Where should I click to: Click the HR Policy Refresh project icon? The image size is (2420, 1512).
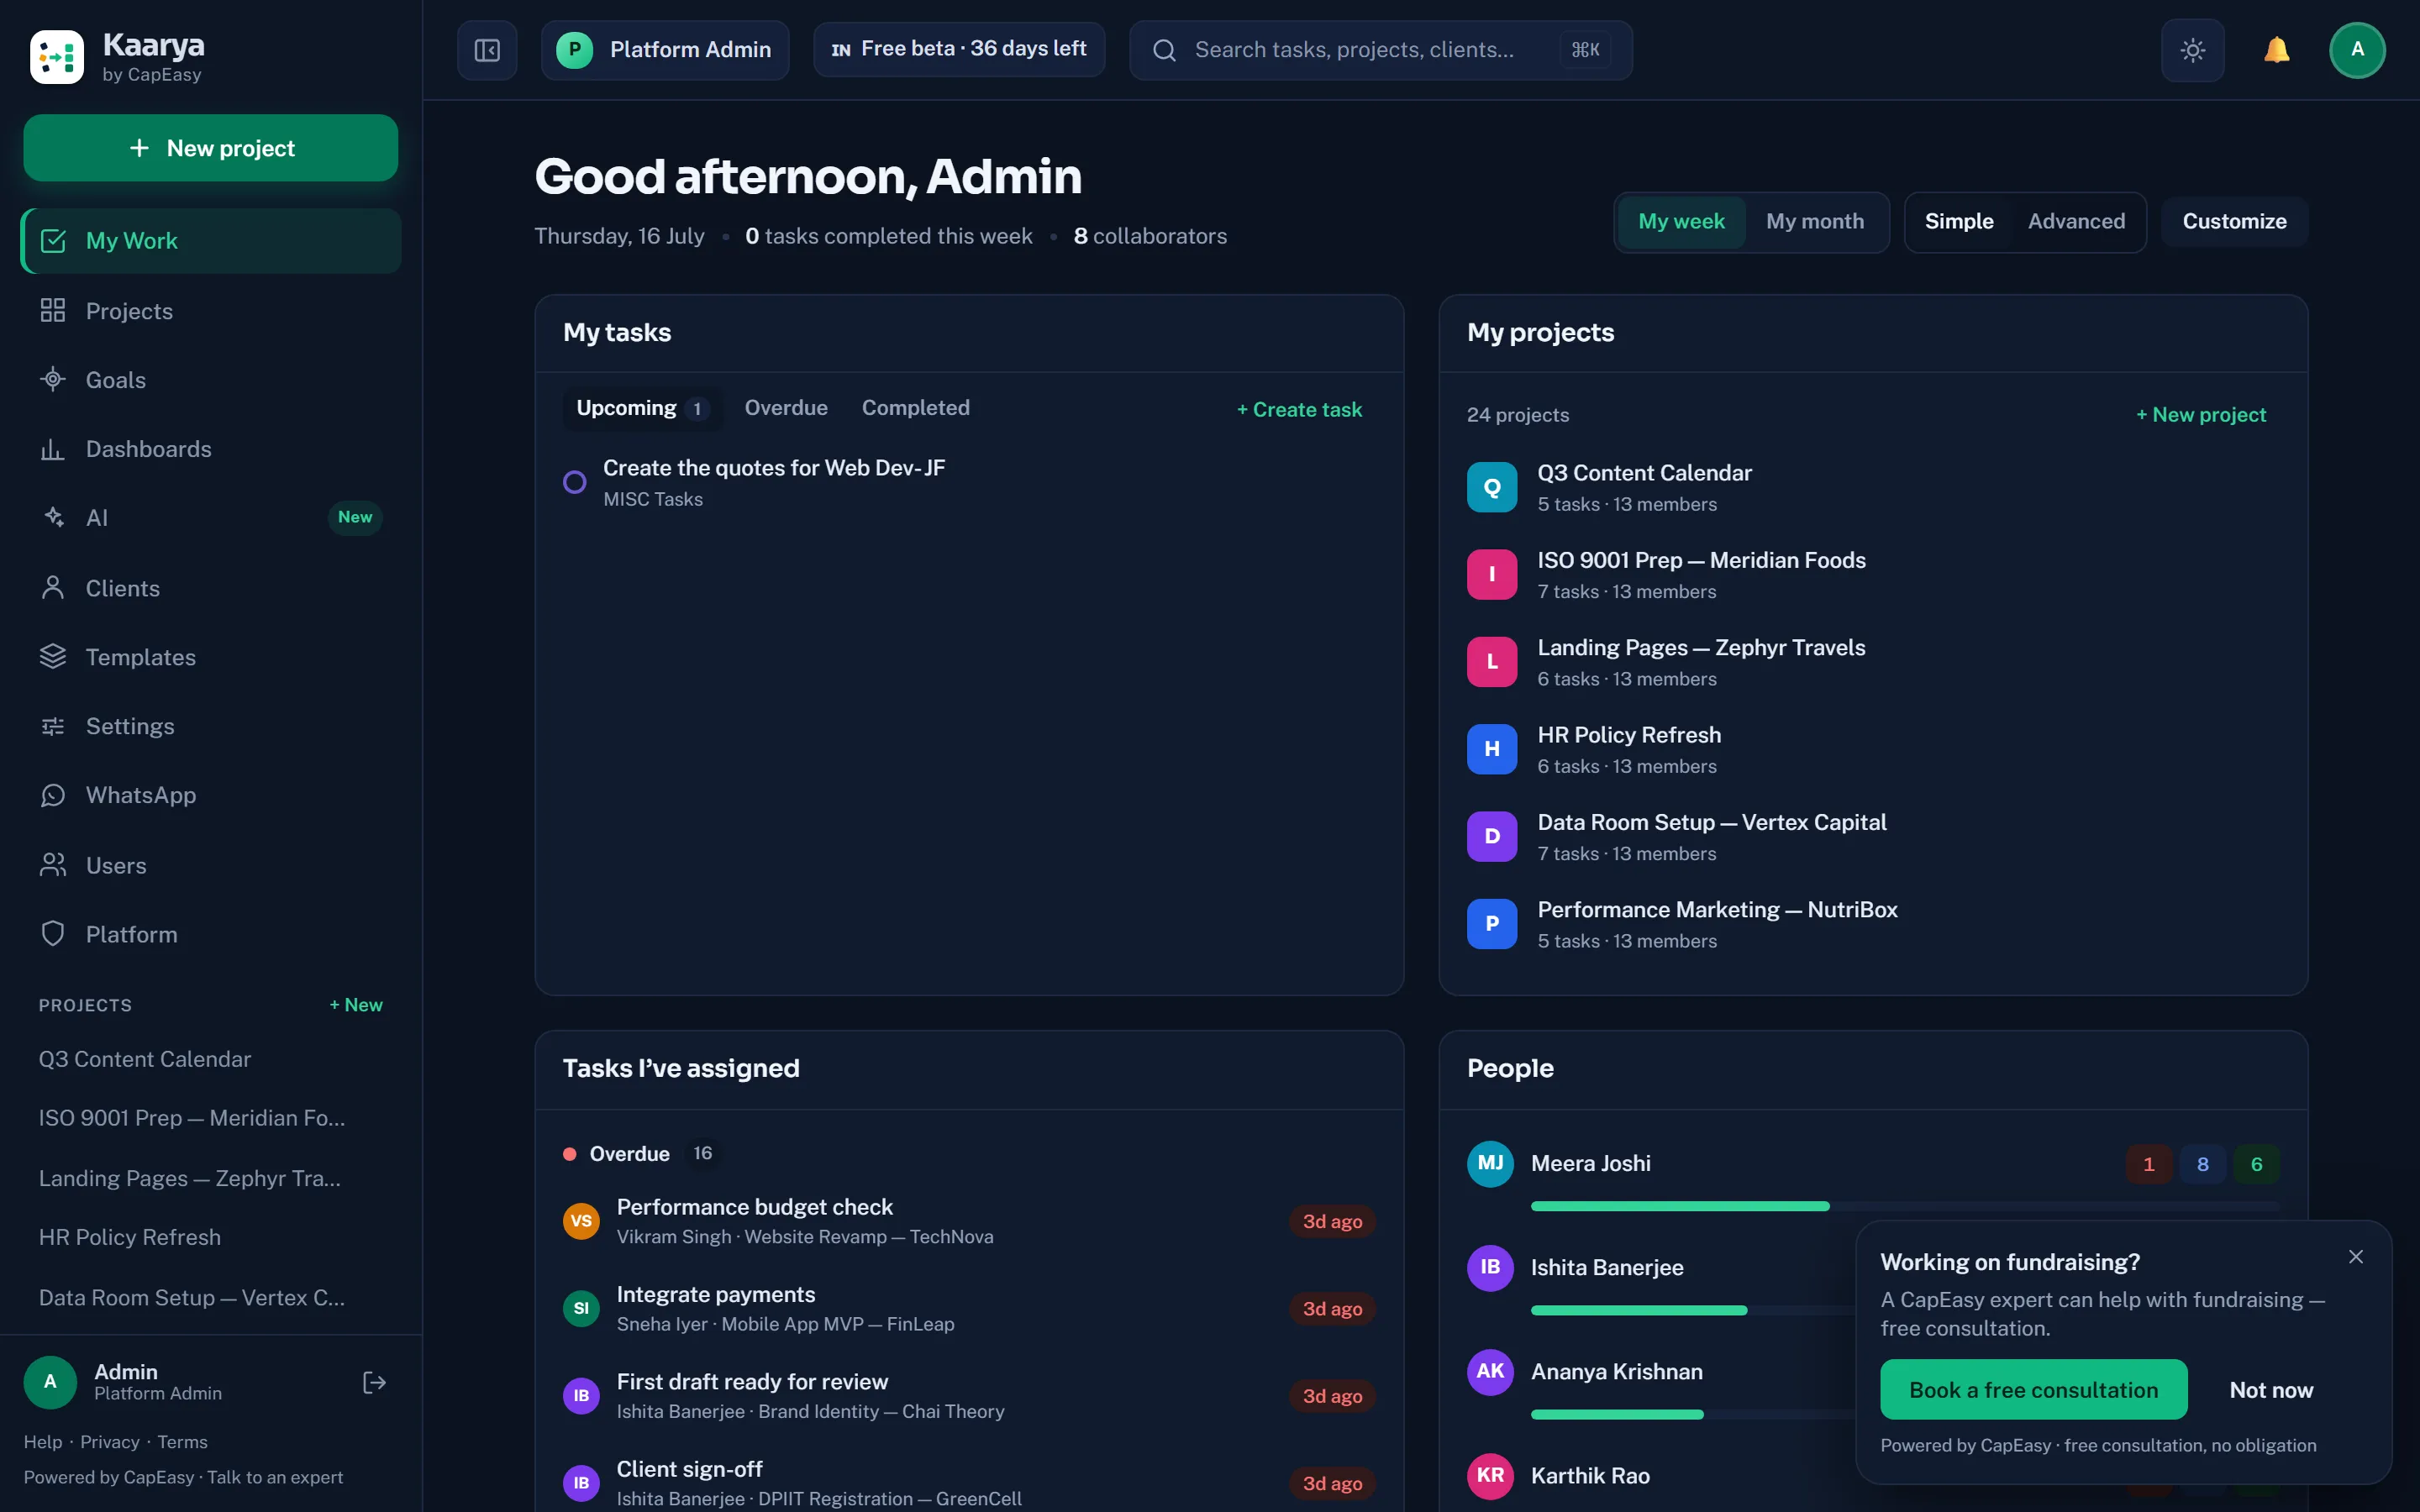tap(1492, 749)
